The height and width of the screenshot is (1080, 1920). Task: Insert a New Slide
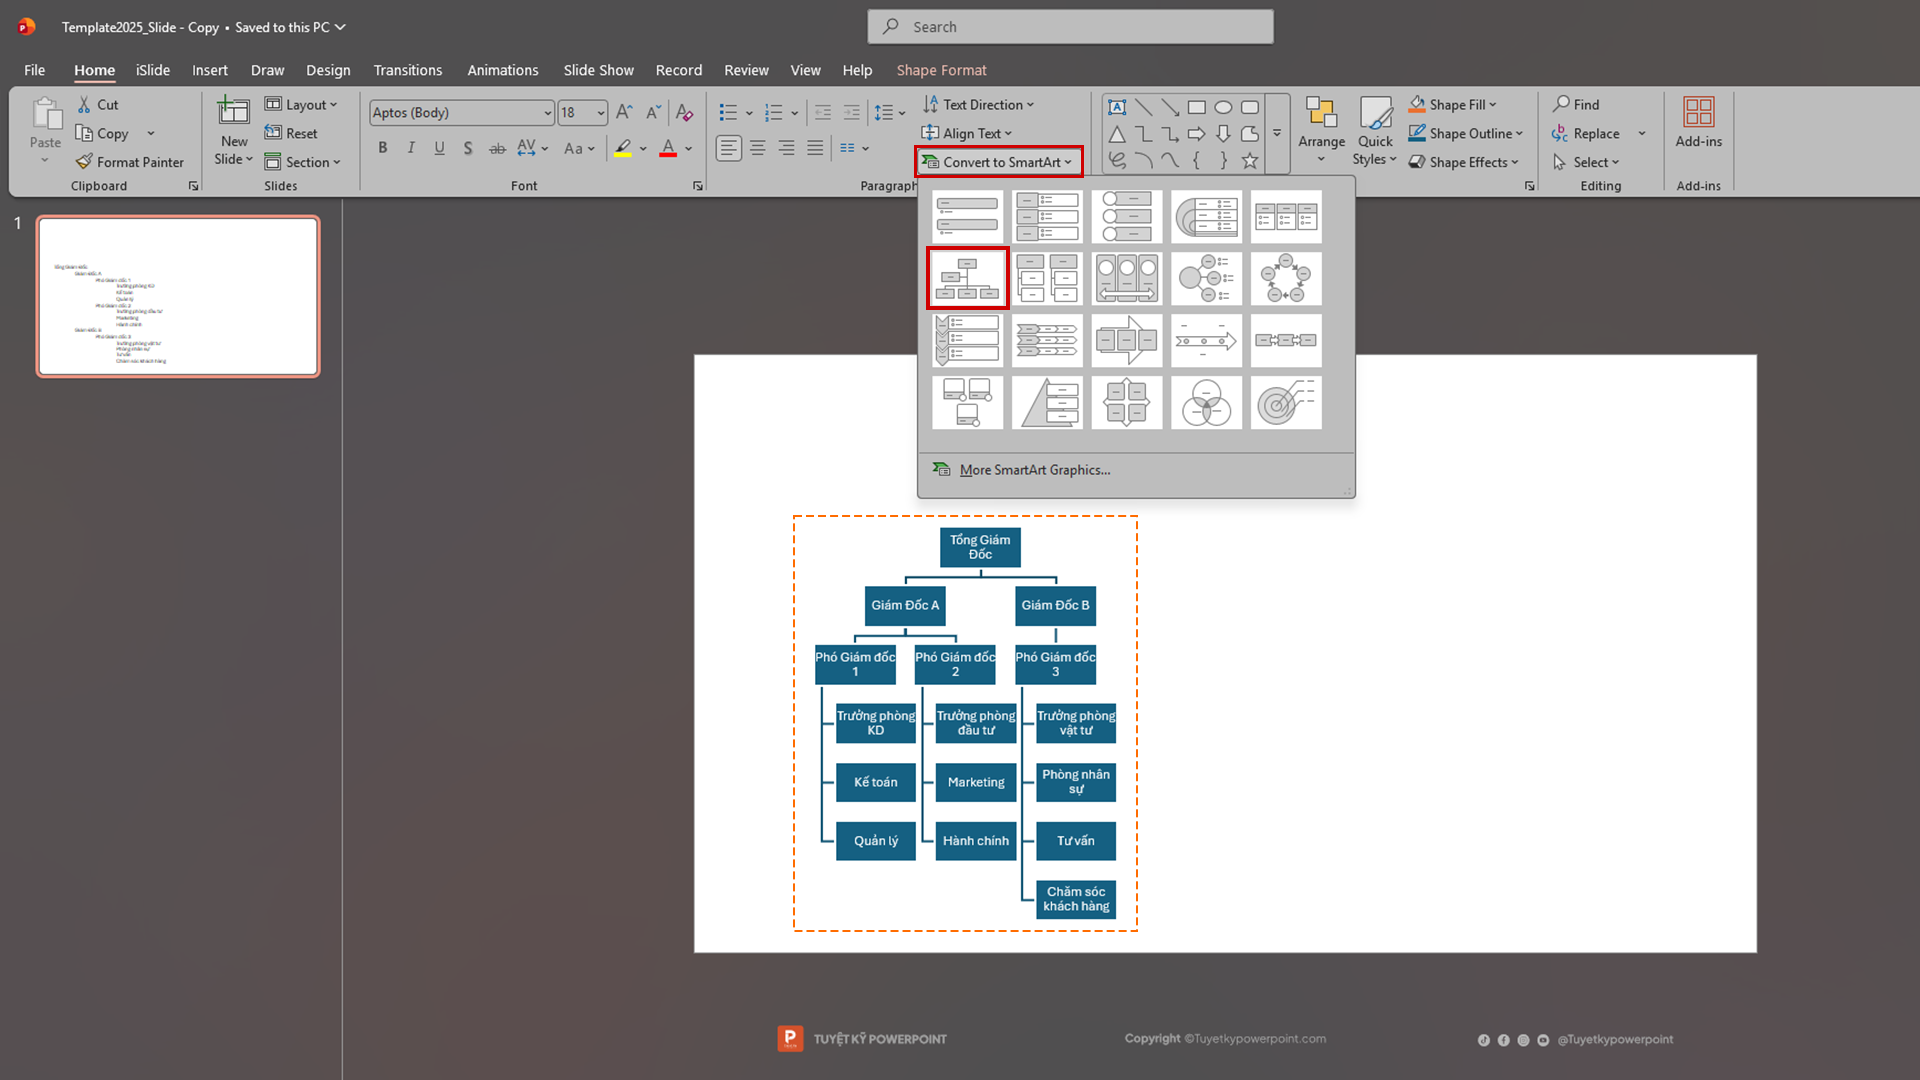(234, 131)
